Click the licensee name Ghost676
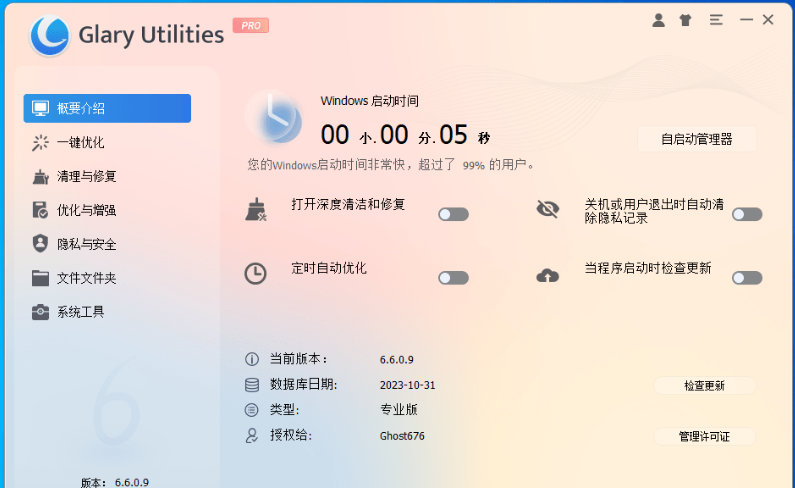 402,436
